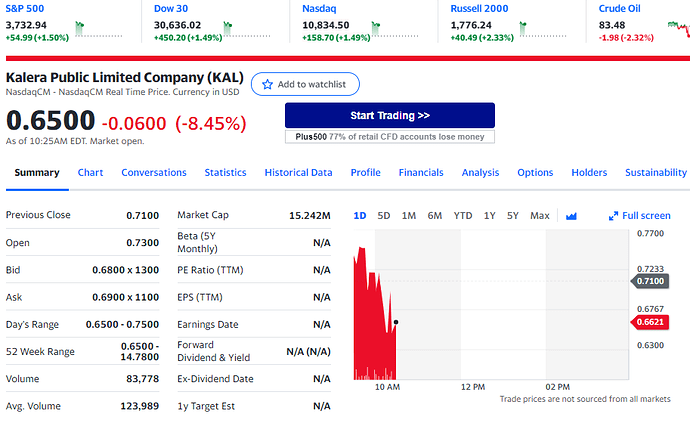The width and height of the screenshot is (690, 423).
Task: Click the red price change -0.0600 (-8.45%)
Action: click(174, 123)
